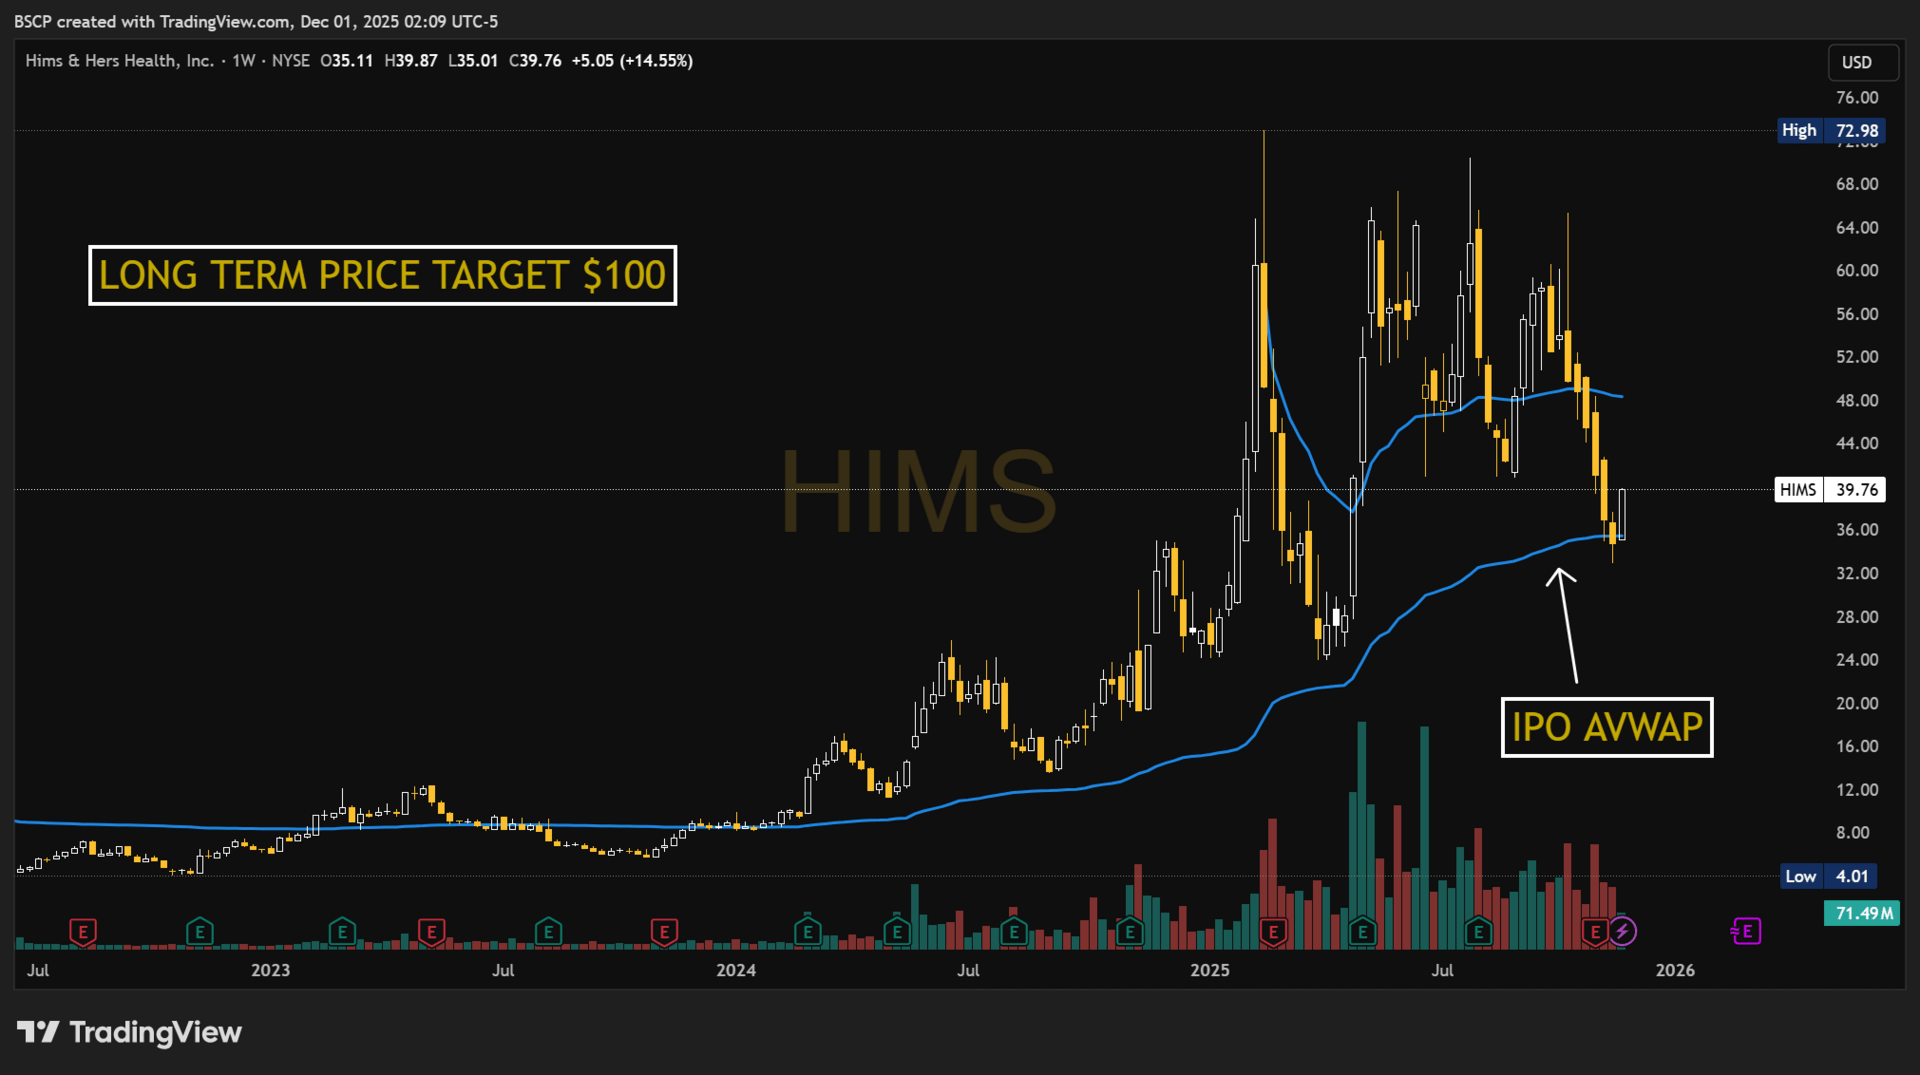Screen dimensions: 1920x1075
Task: Click the green earnings marker for November 2024
Action: (x=1130, y=932)
